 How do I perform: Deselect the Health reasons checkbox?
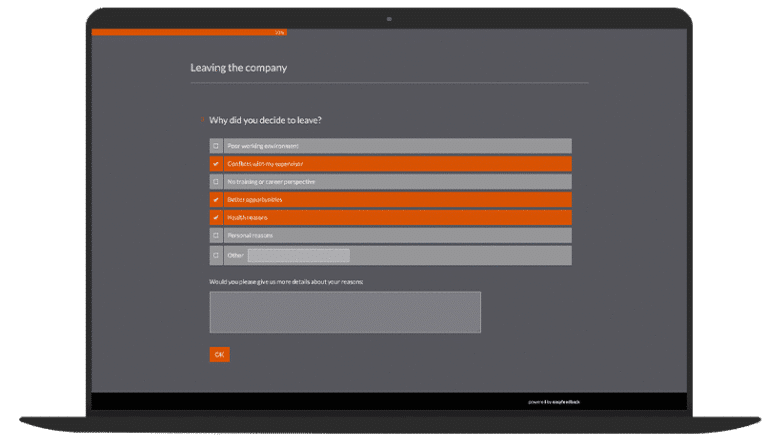216,217
